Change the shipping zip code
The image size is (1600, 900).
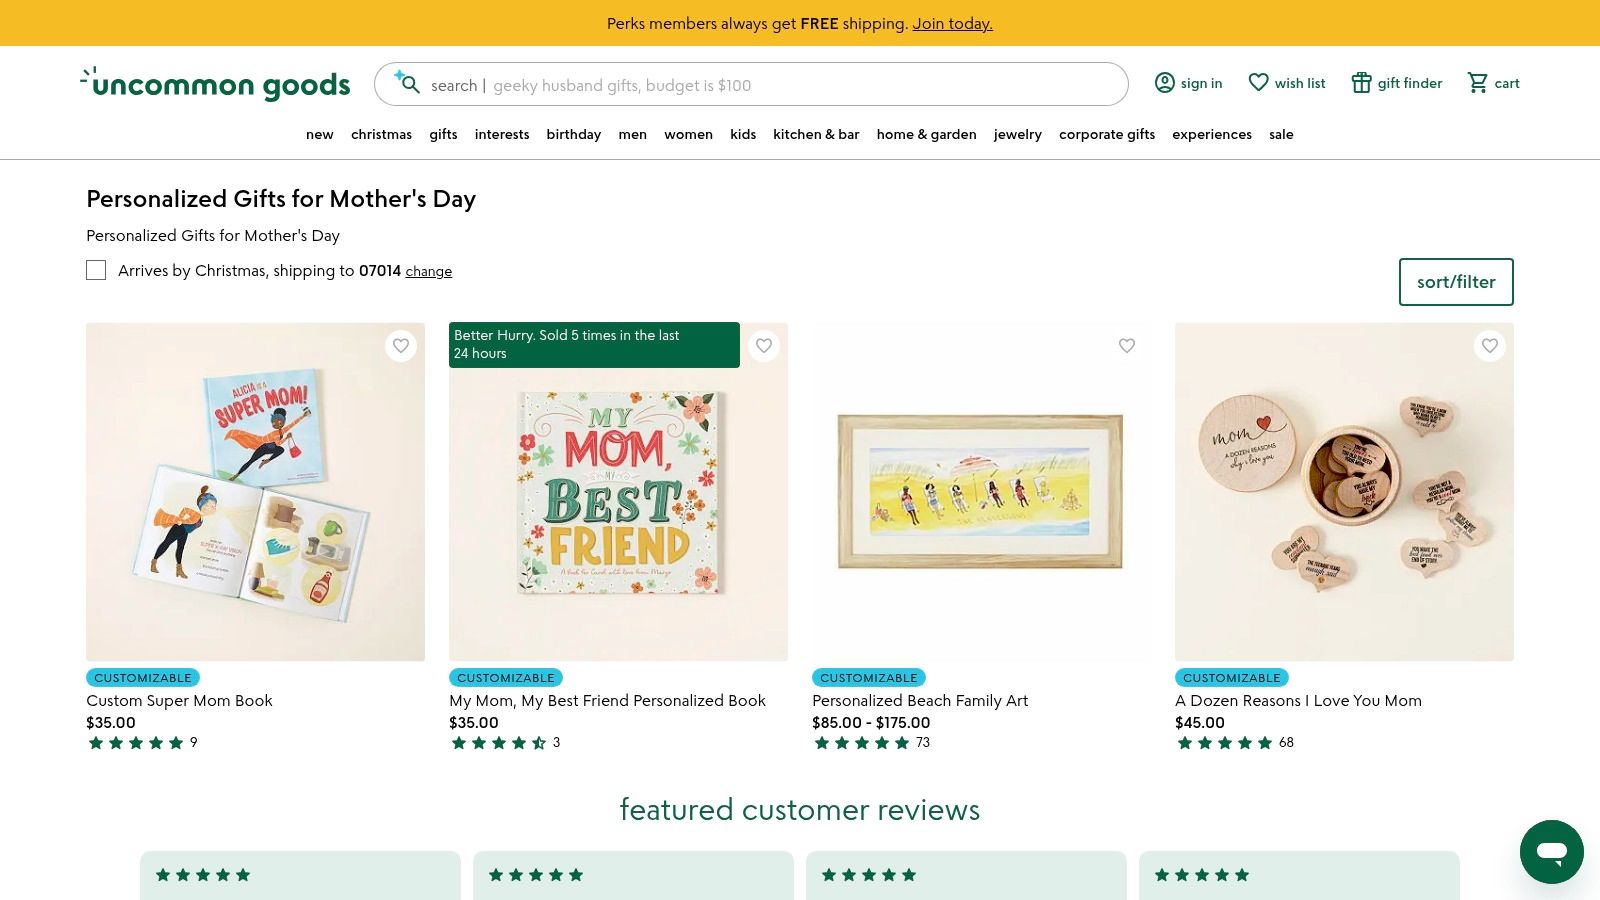click(x=428, y=271)
